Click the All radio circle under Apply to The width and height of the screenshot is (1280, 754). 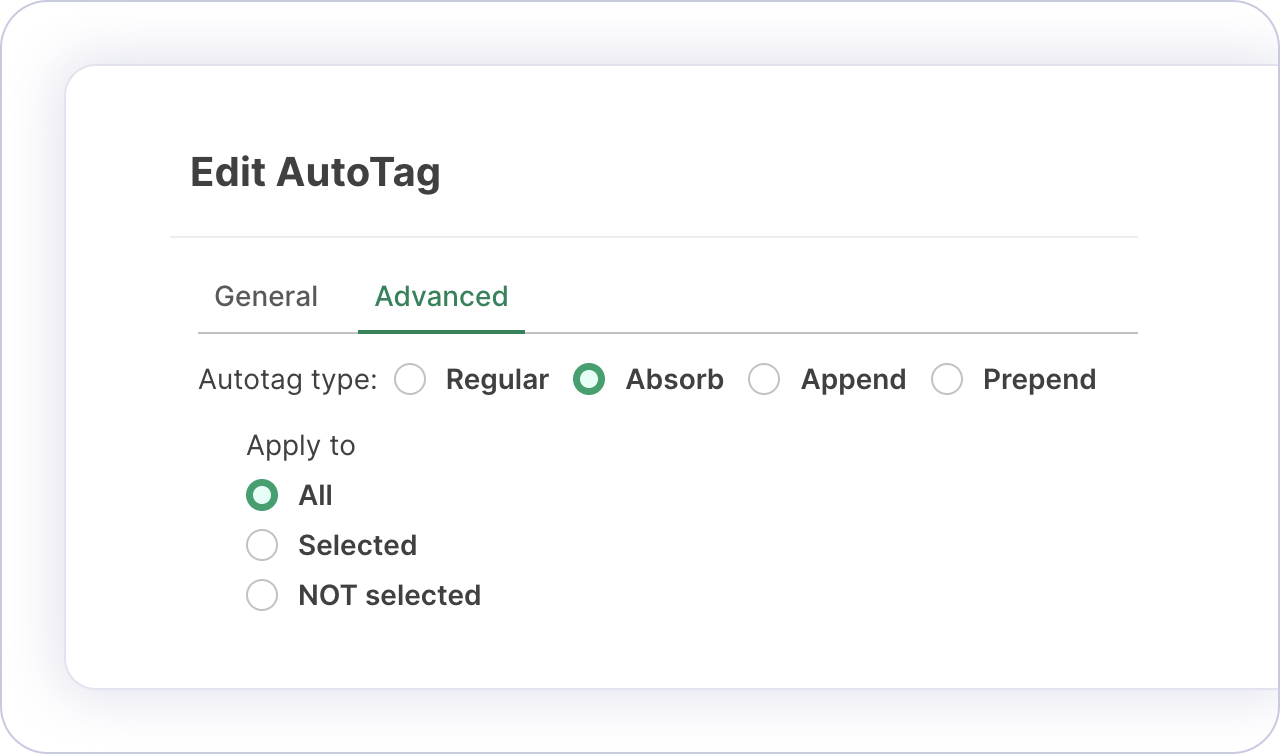pos(262,495)
